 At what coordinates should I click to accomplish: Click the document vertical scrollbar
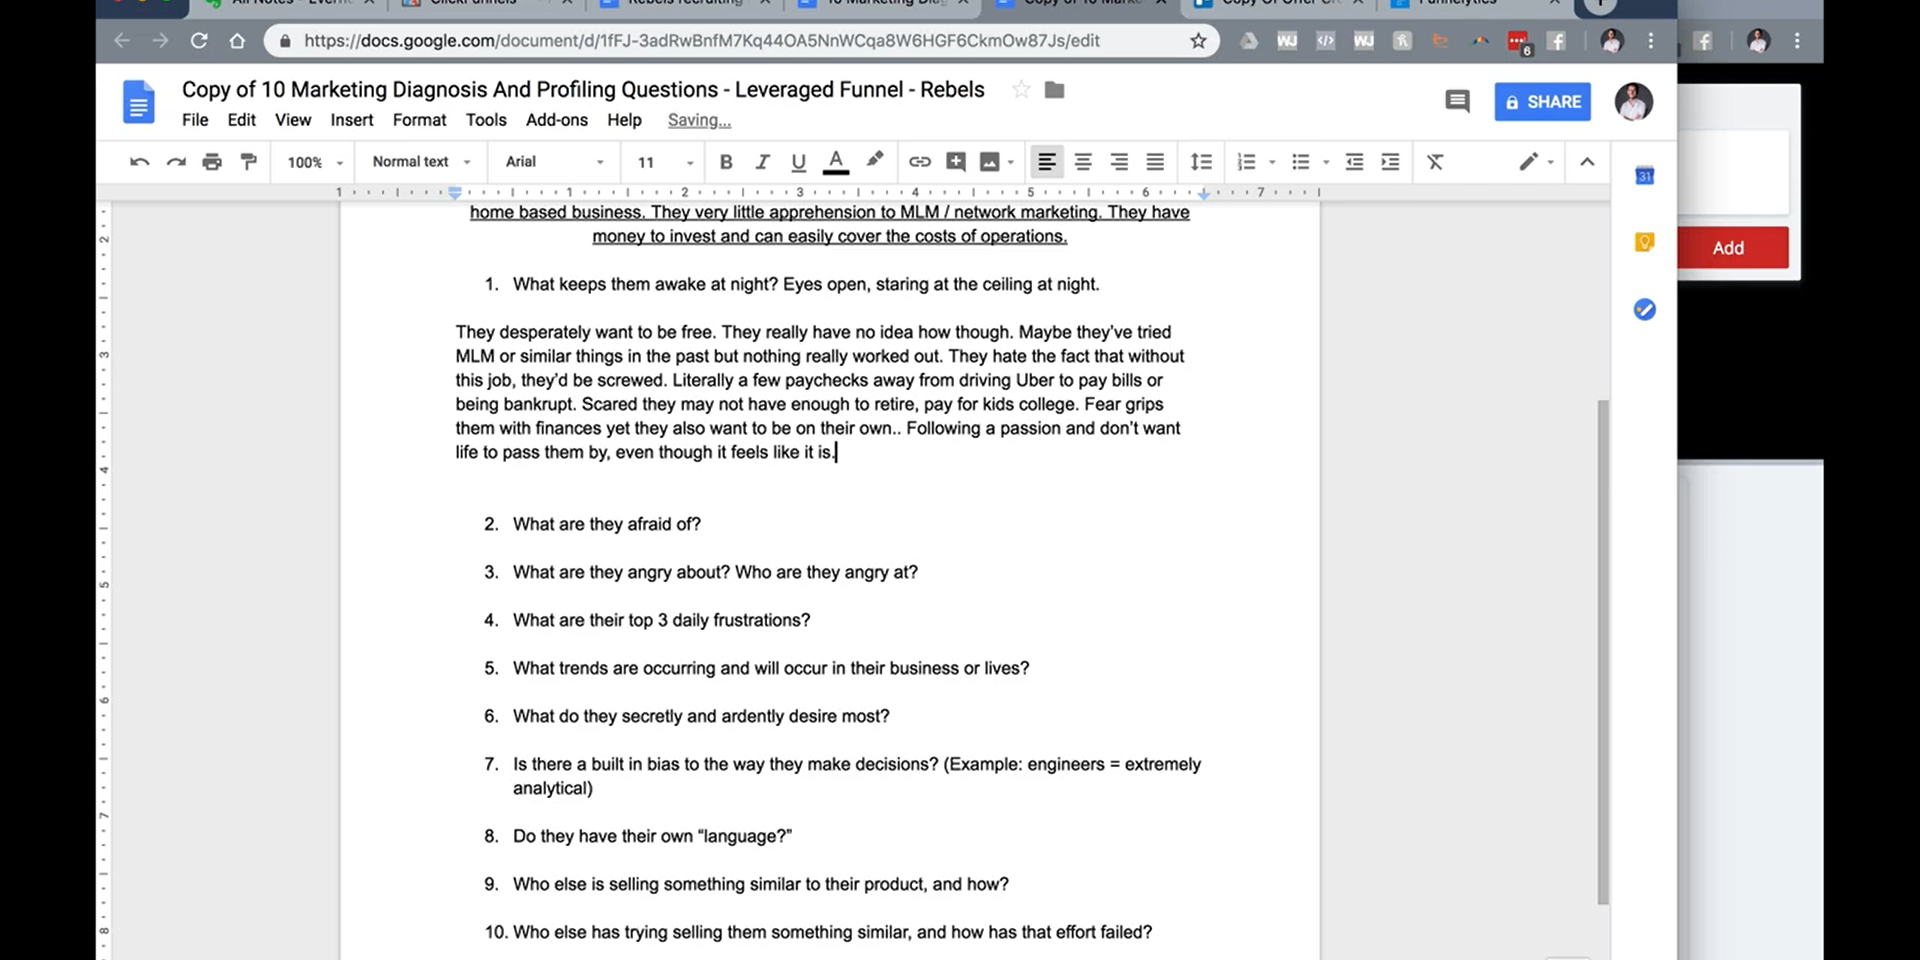pos(1603,652)
